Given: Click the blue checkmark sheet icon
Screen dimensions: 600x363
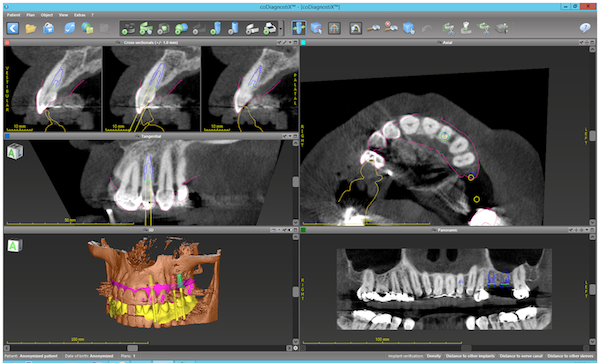Looking at the screenshot, I should (70, 28).
